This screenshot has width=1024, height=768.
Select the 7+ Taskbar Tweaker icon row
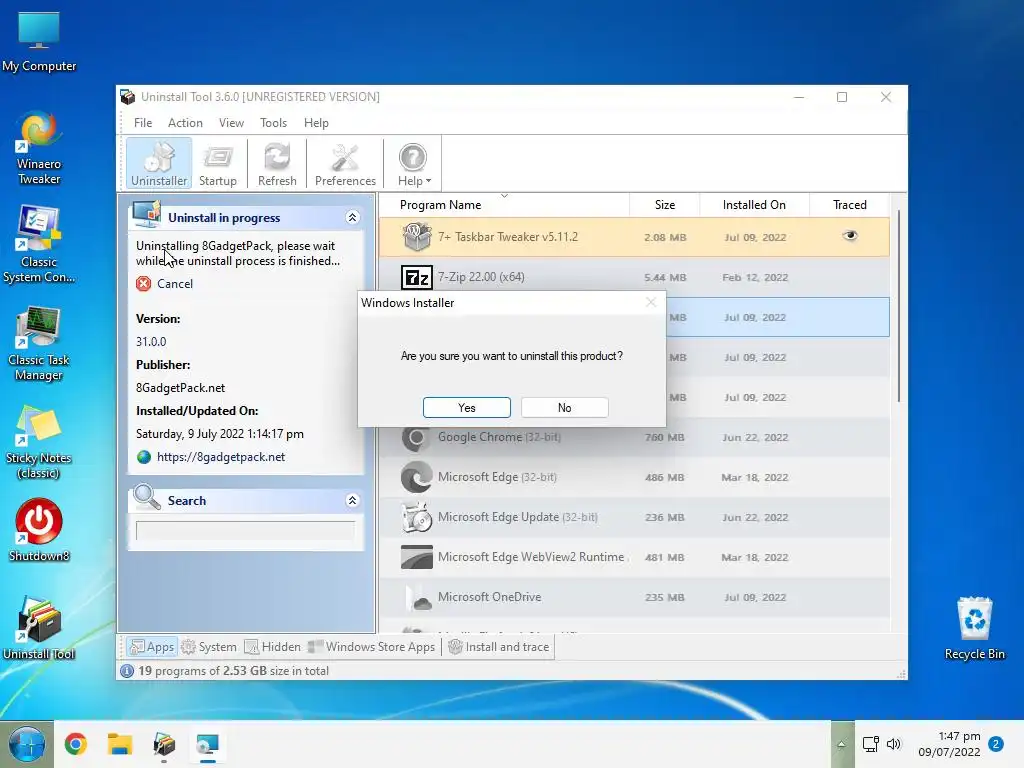click(416, 236)
